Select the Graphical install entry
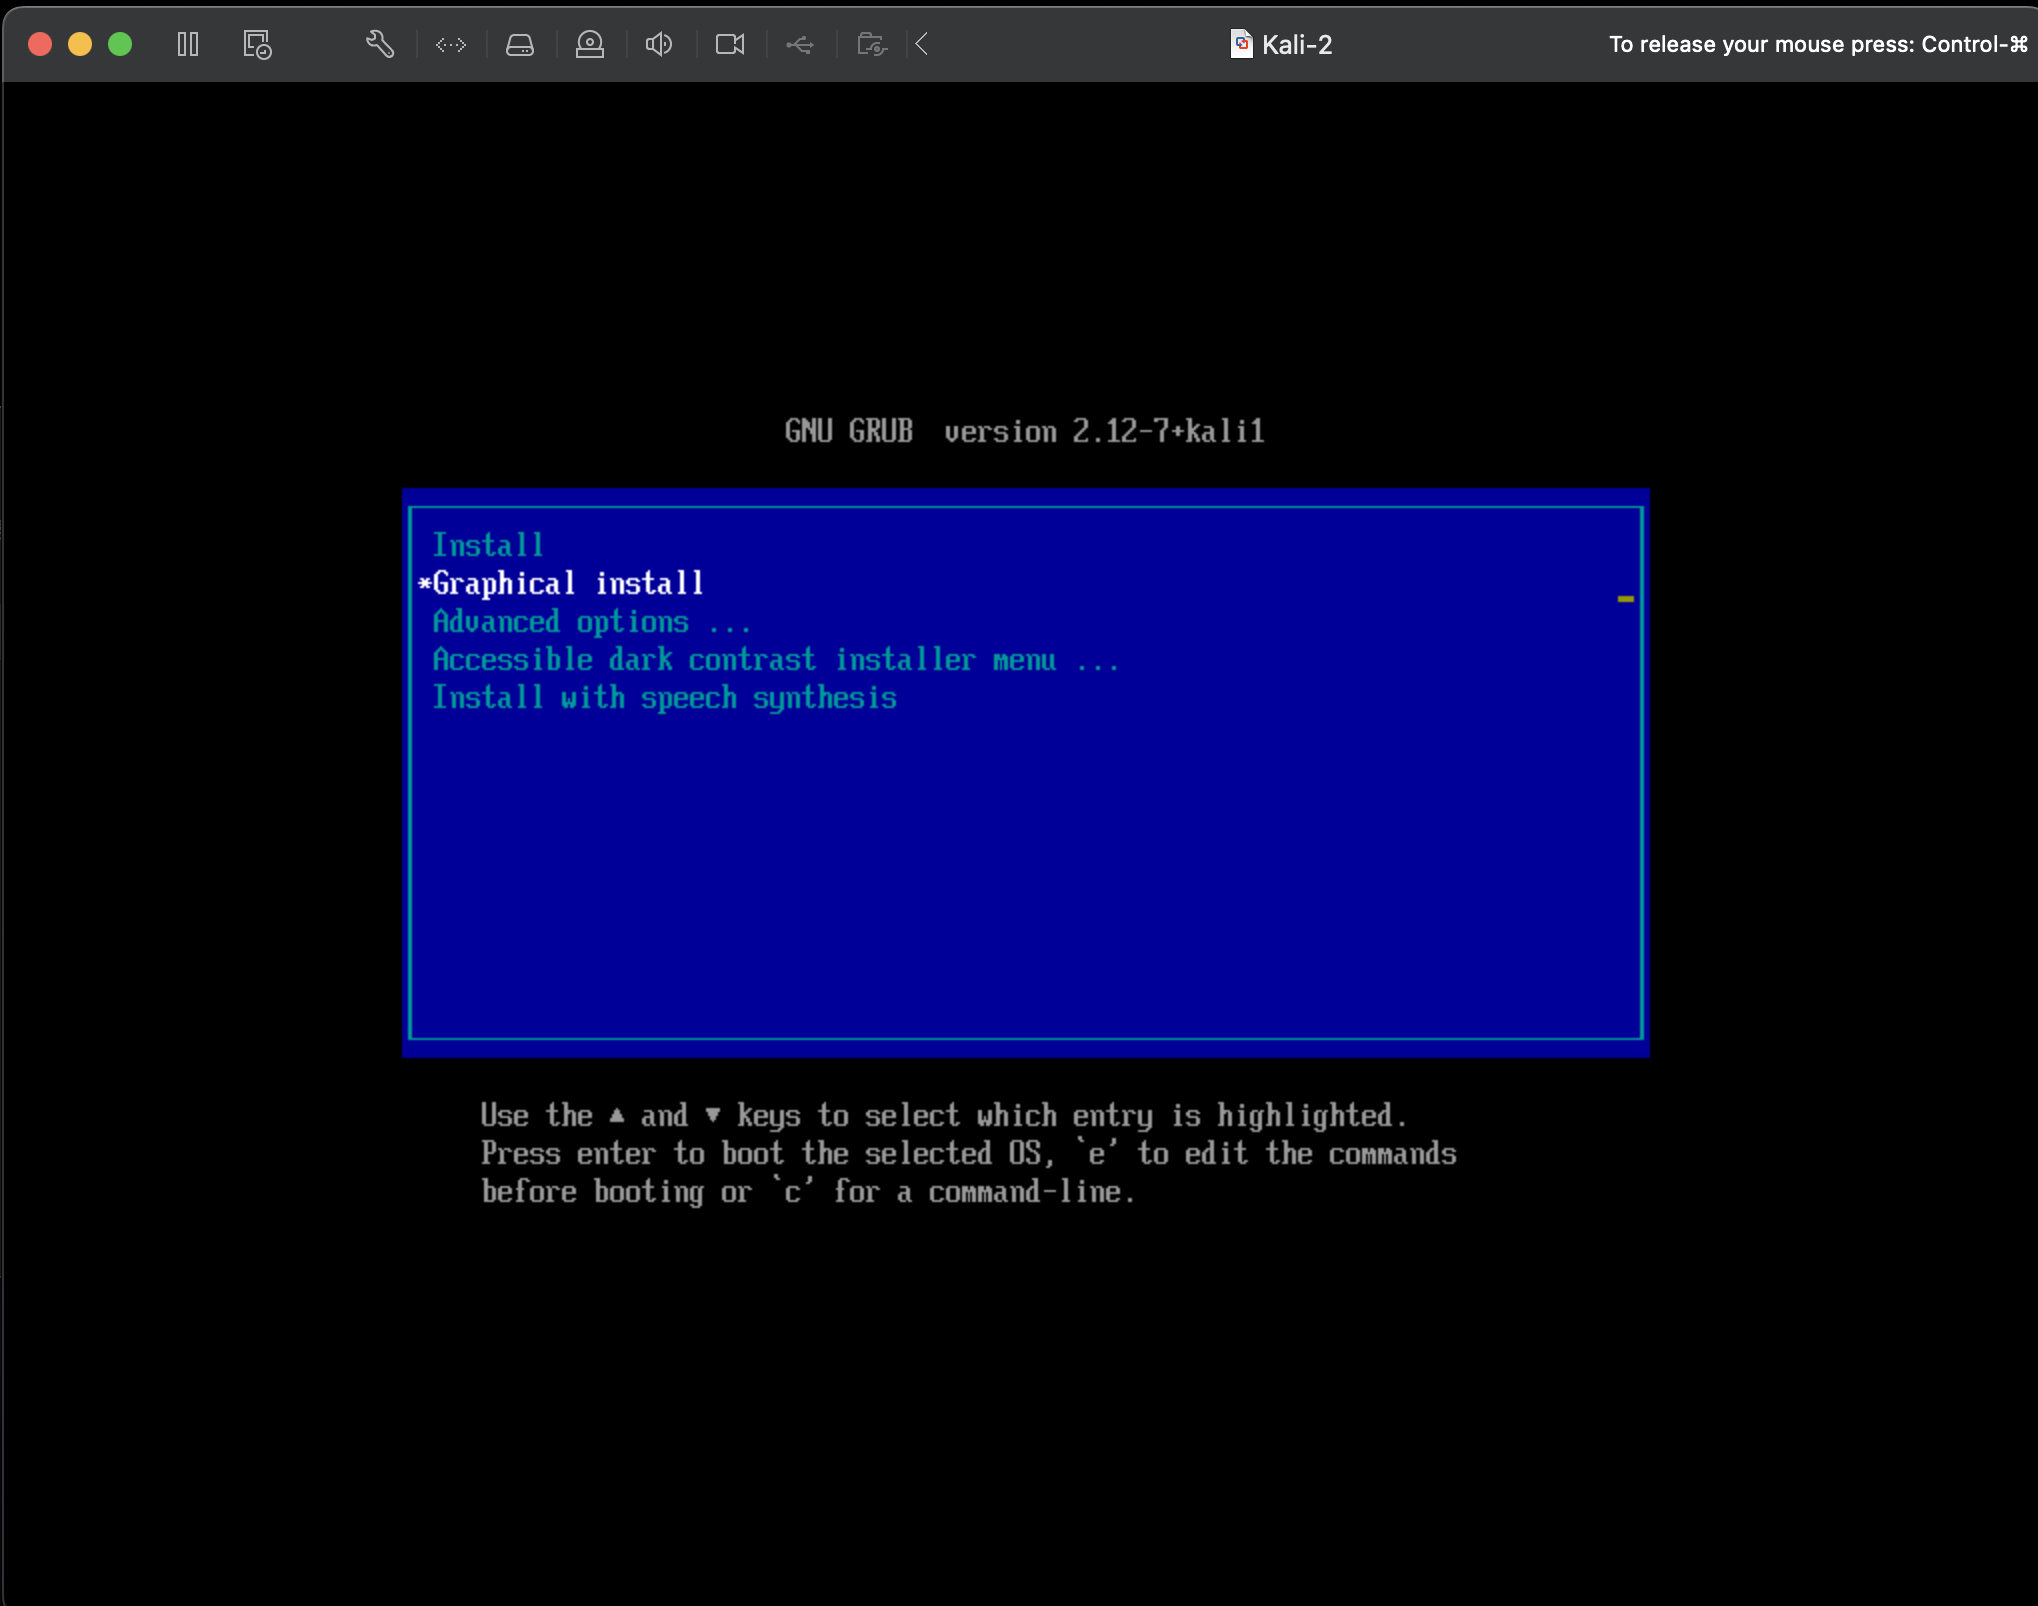2038x1606 pixels. 567,583
